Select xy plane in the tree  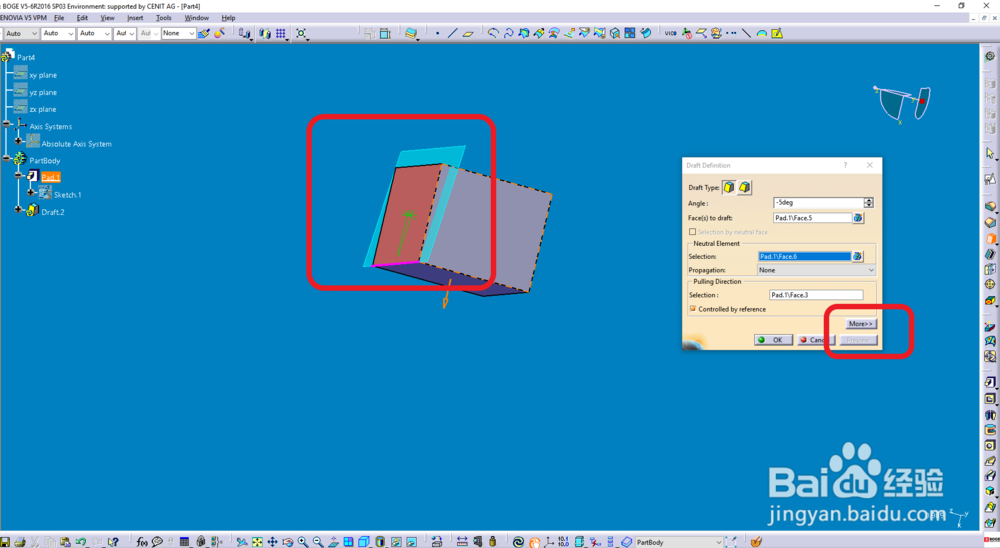(x=43, y=75)
